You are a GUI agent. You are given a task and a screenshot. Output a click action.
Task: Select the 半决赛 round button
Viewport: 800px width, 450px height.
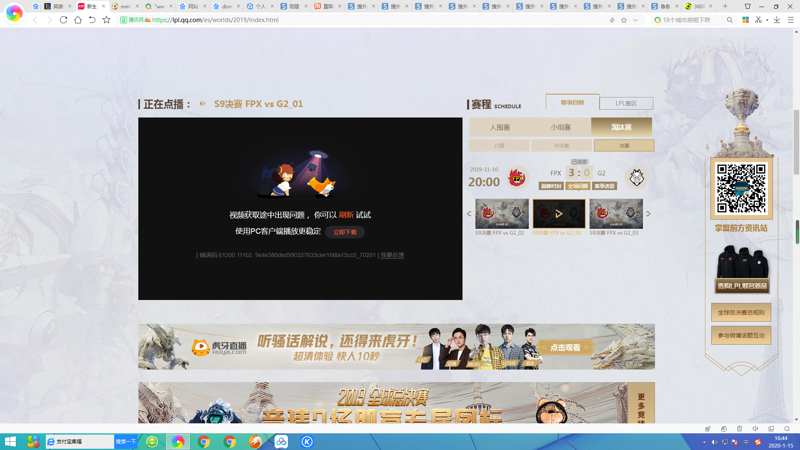[x=561, y=145]
